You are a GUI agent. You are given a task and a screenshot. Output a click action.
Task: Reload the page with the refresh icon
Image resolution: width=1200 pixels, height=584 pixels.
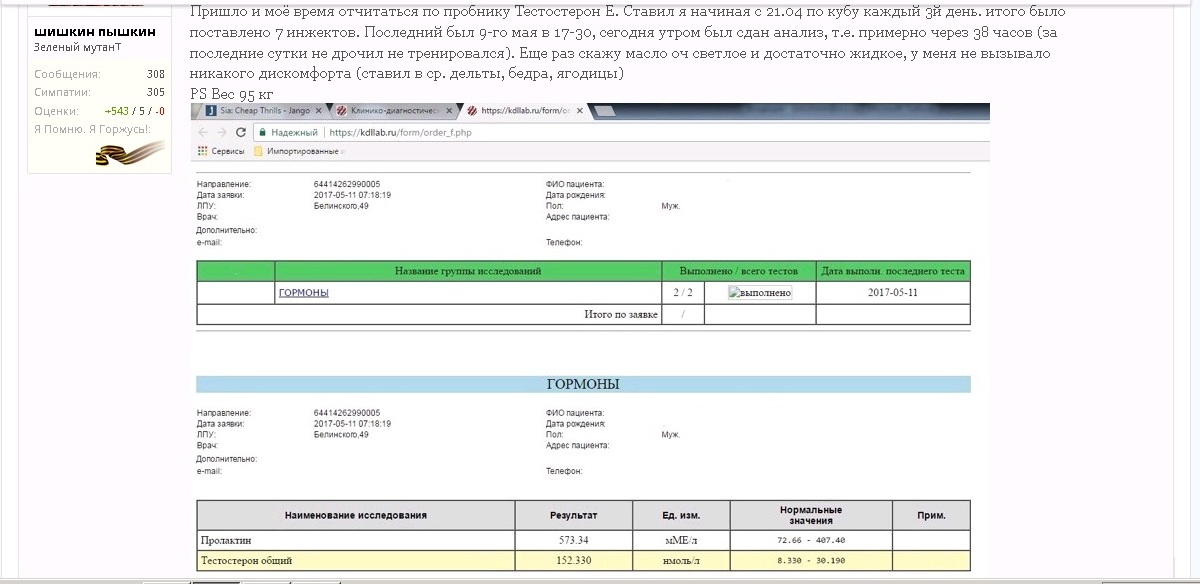[241, 132]
